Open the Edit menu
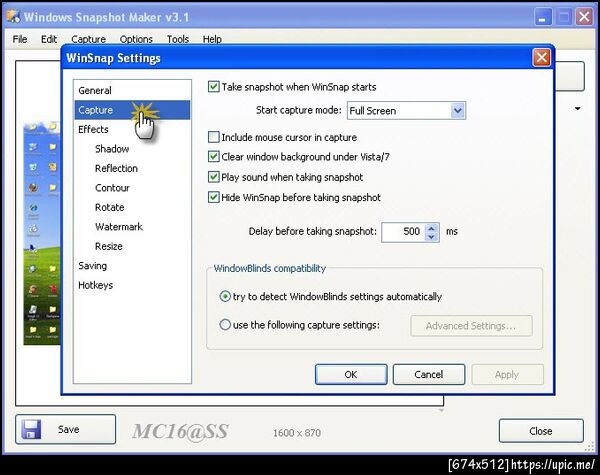 point(49,39)
